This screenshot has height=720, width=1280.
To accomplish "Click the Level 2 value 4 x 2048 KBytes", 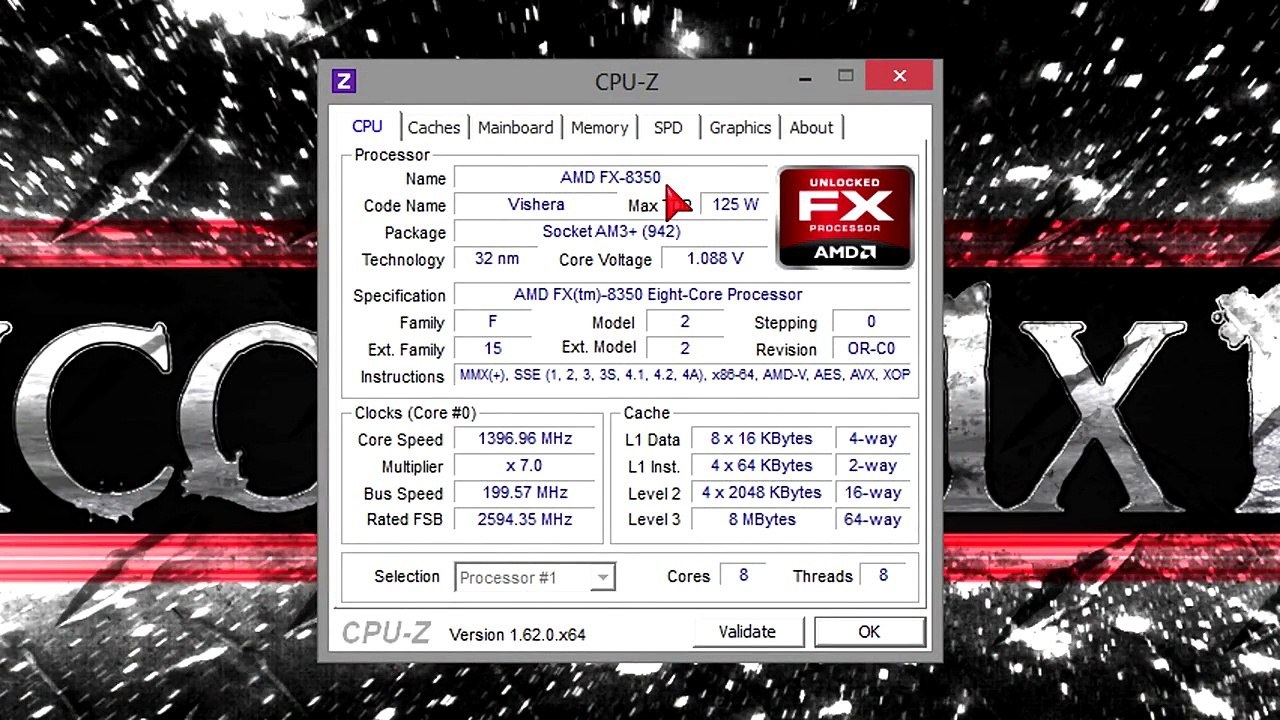I will tap(761, 493).
